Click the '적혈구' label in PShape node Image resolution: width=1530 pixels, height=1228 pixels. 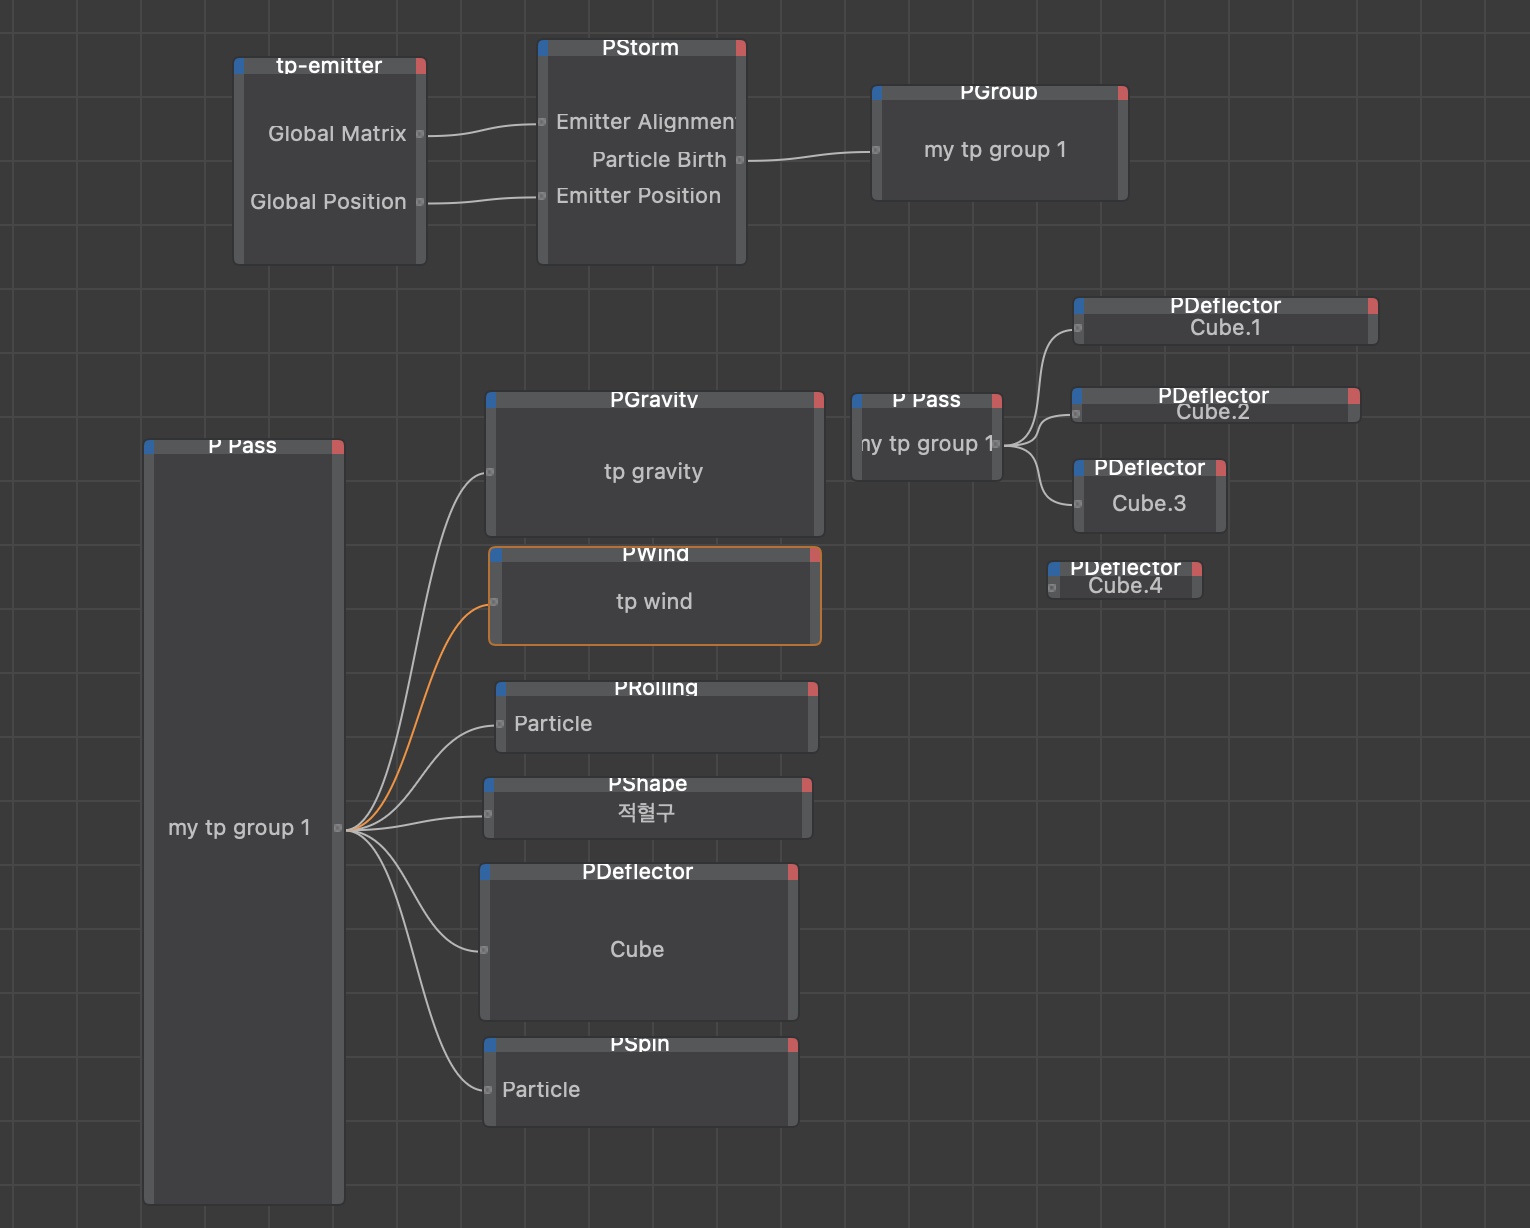[646, 812]
